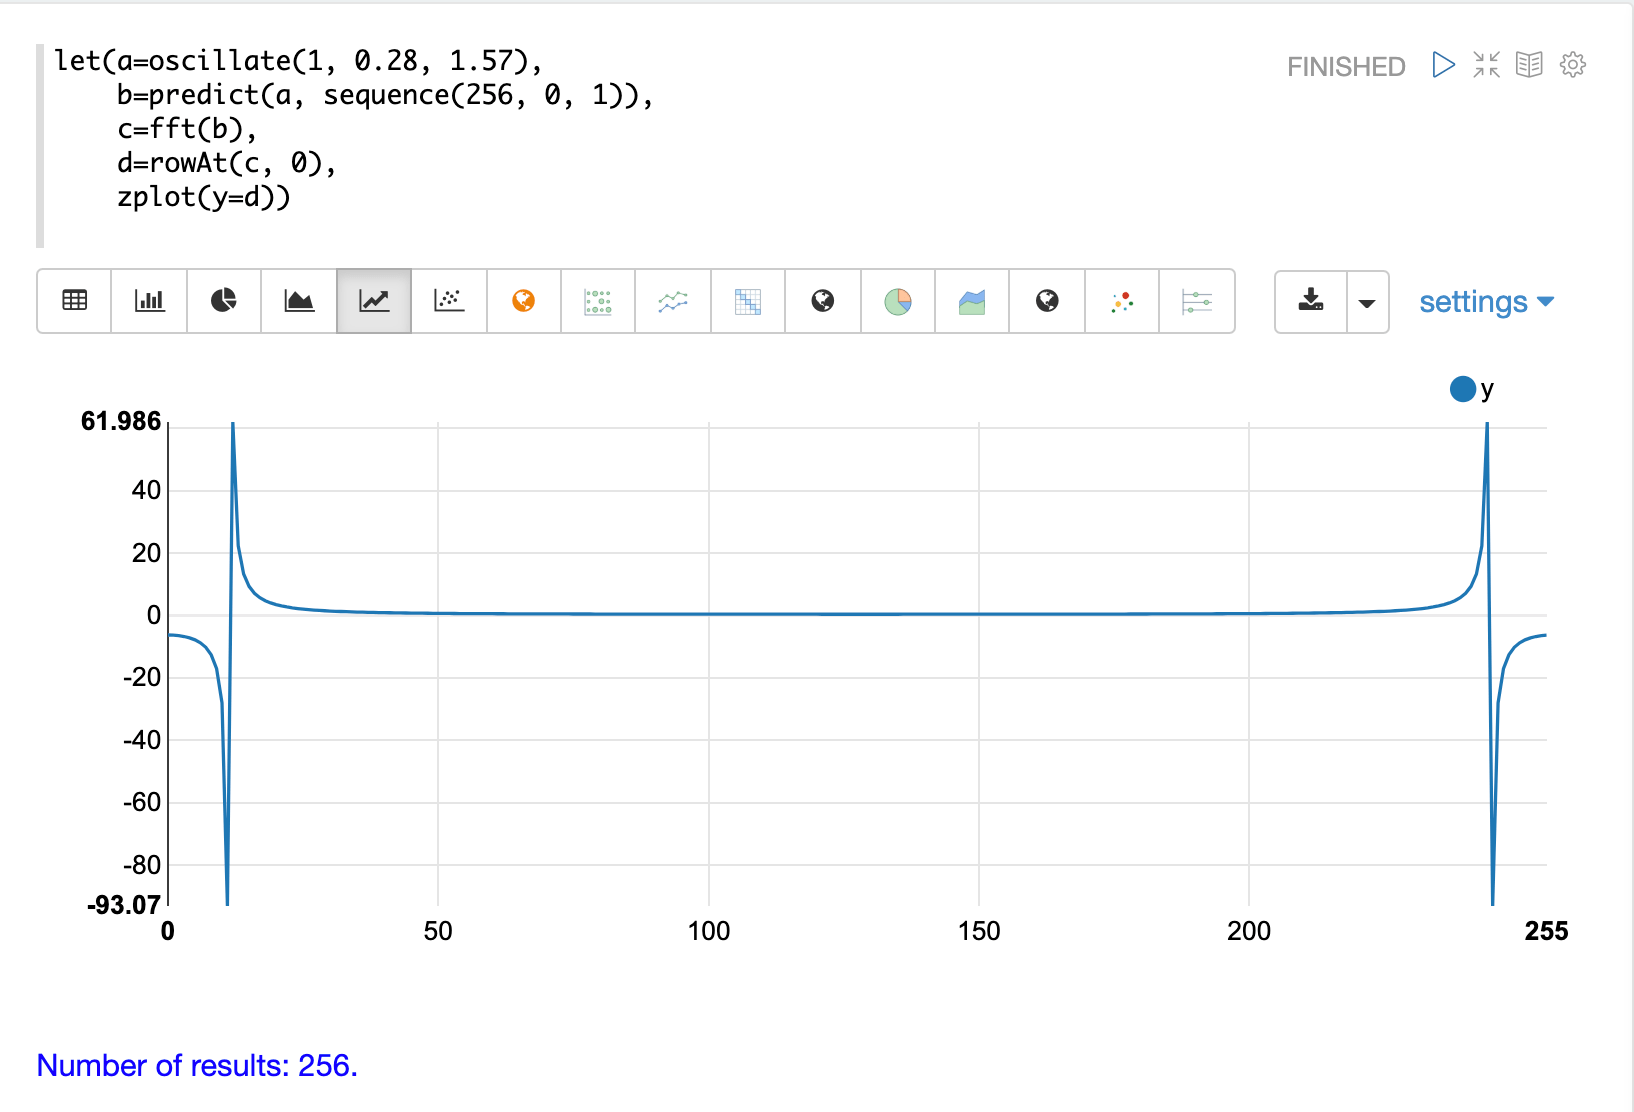Open the paragraph report view book icon
The image size is (1634, 1112).
click(x=1529, y=64)
